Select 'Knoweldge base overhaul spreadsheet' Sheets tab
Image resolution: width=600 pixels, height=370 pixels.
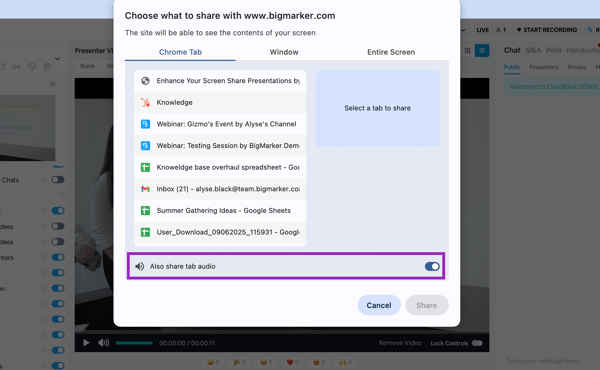[220, 167]
